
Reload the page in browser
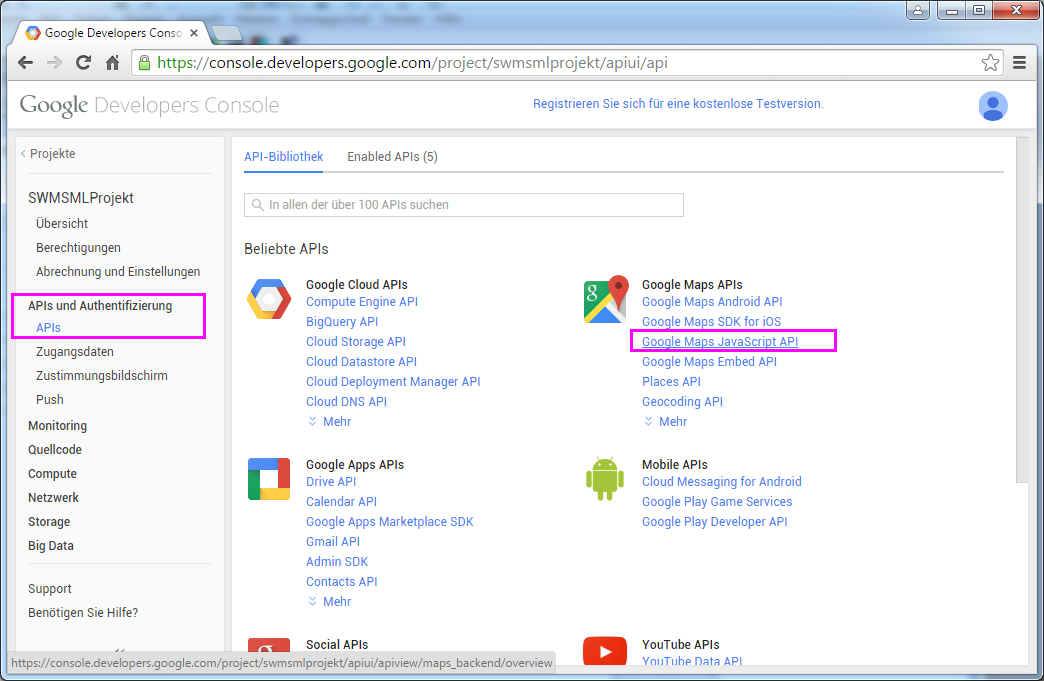tap(84, 63)
